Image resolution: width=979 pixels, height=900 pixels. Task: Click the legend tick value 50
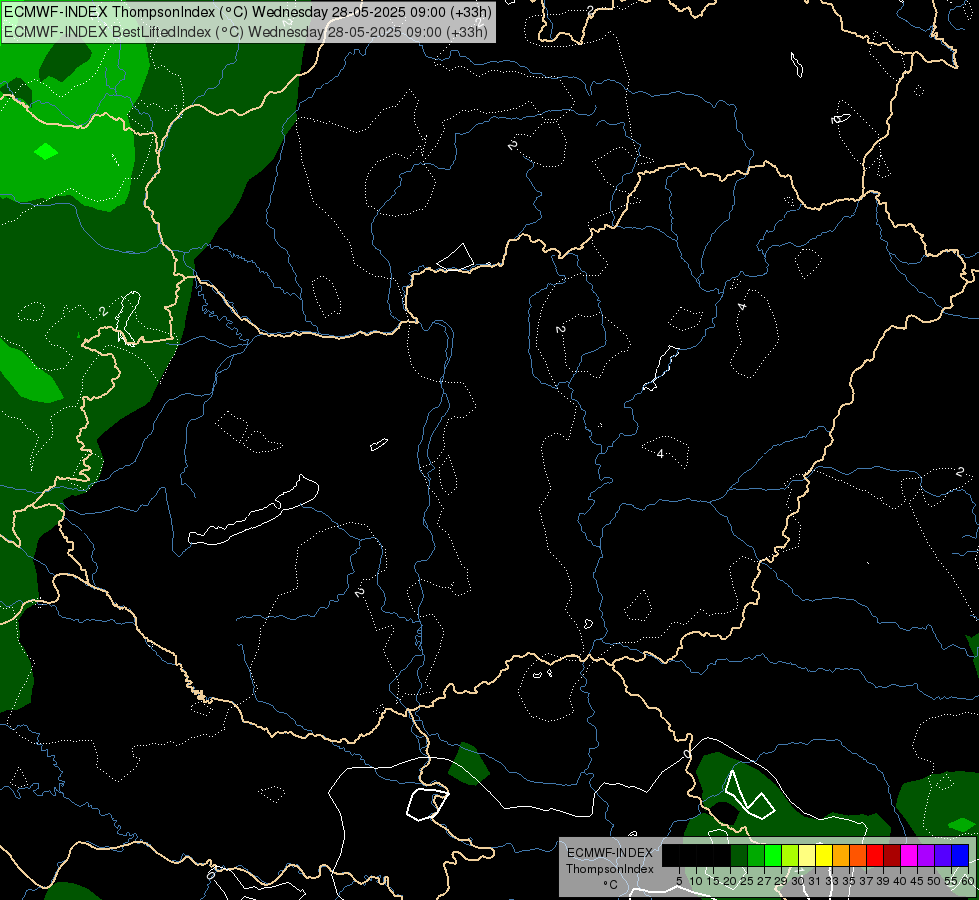point(933,881)
